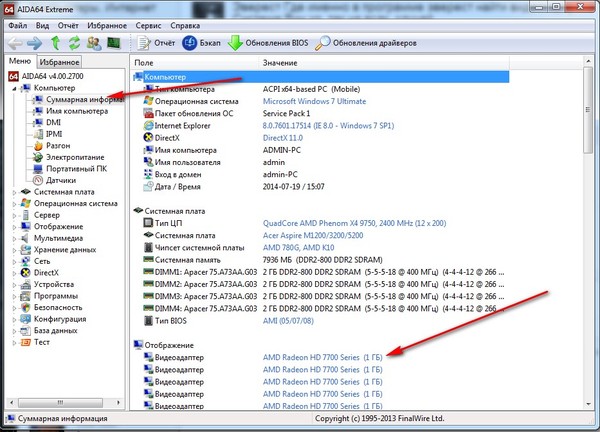
Task: Select Датчики sensor item in tree
Action: tap(60, 180)
